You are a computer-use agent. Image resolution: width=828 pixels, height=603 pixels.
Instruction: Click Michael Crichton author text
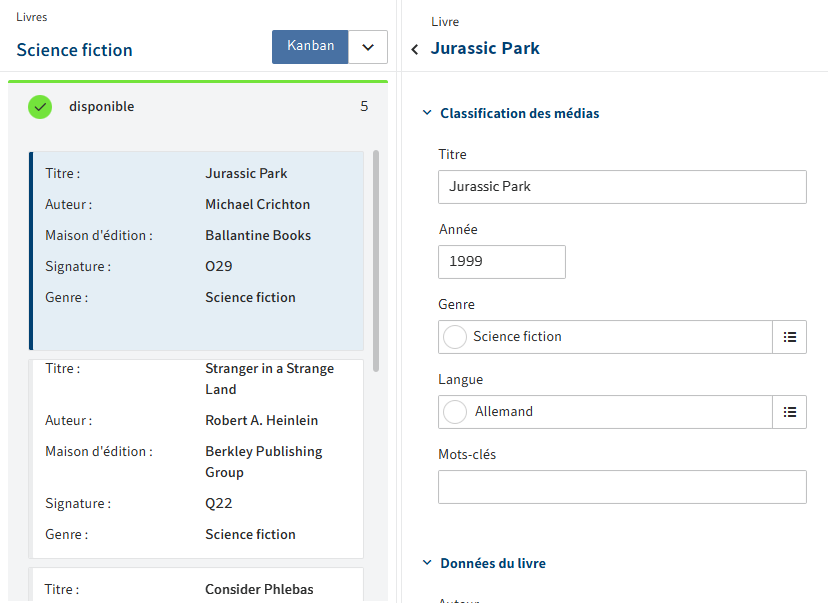point(257,204)
